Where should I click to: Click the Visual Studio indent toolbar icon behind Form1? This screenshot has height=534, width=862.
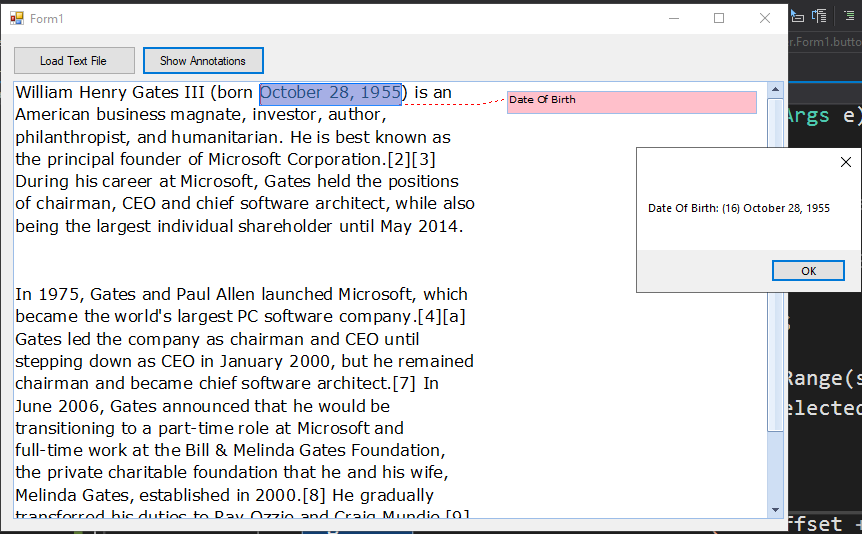point(849,16)
